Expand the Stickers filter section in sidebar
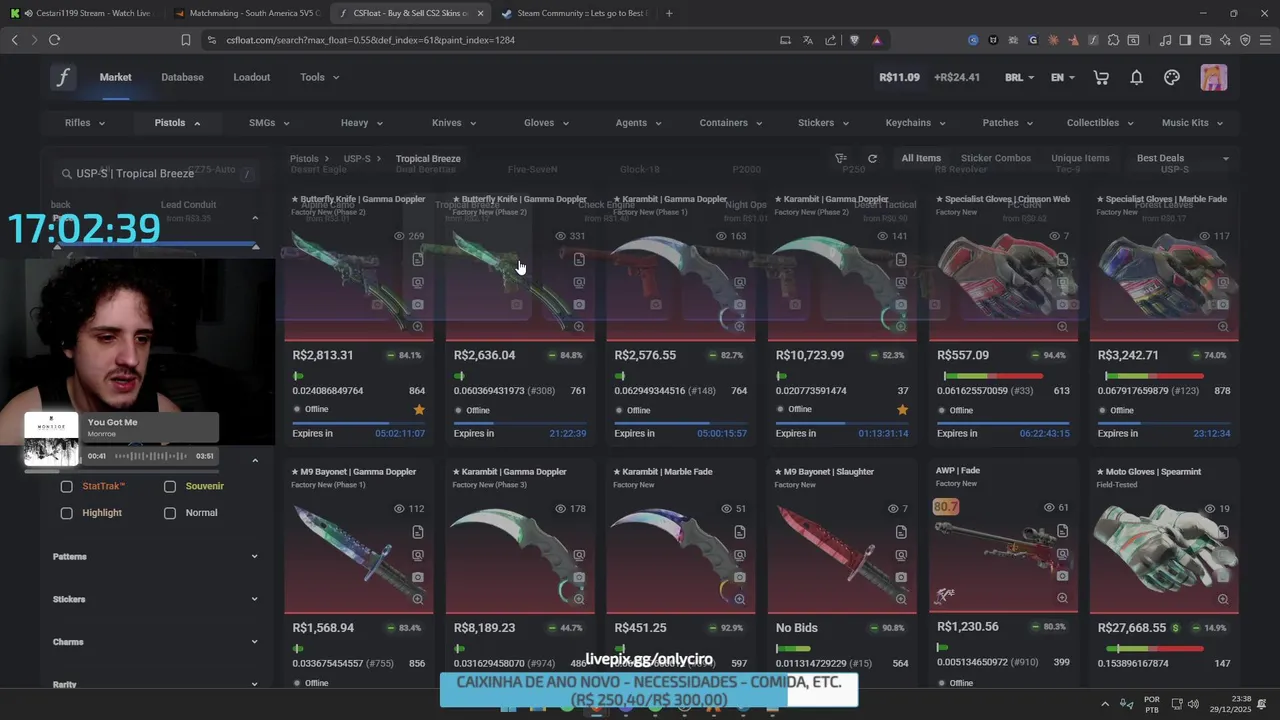 tap(155, 600)
